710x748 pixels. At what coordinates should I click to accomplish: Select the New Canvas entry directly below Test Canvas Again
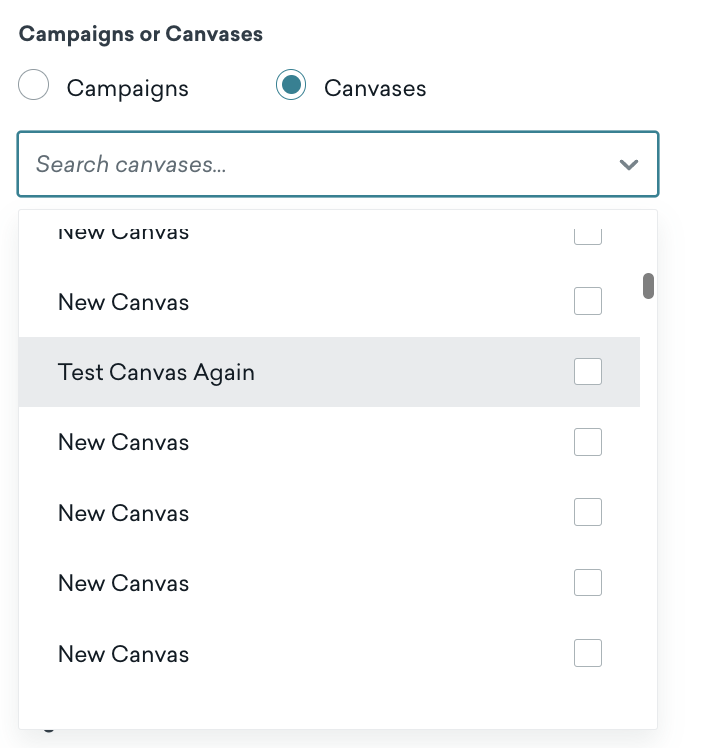329,442
